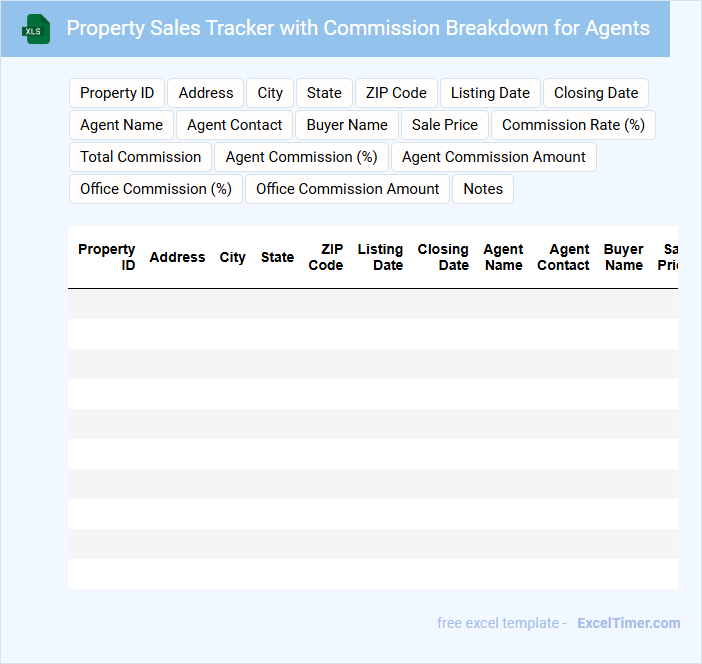Click the Notes tag
The width and height of the screenshot is (702, 664).
[483, 189]
